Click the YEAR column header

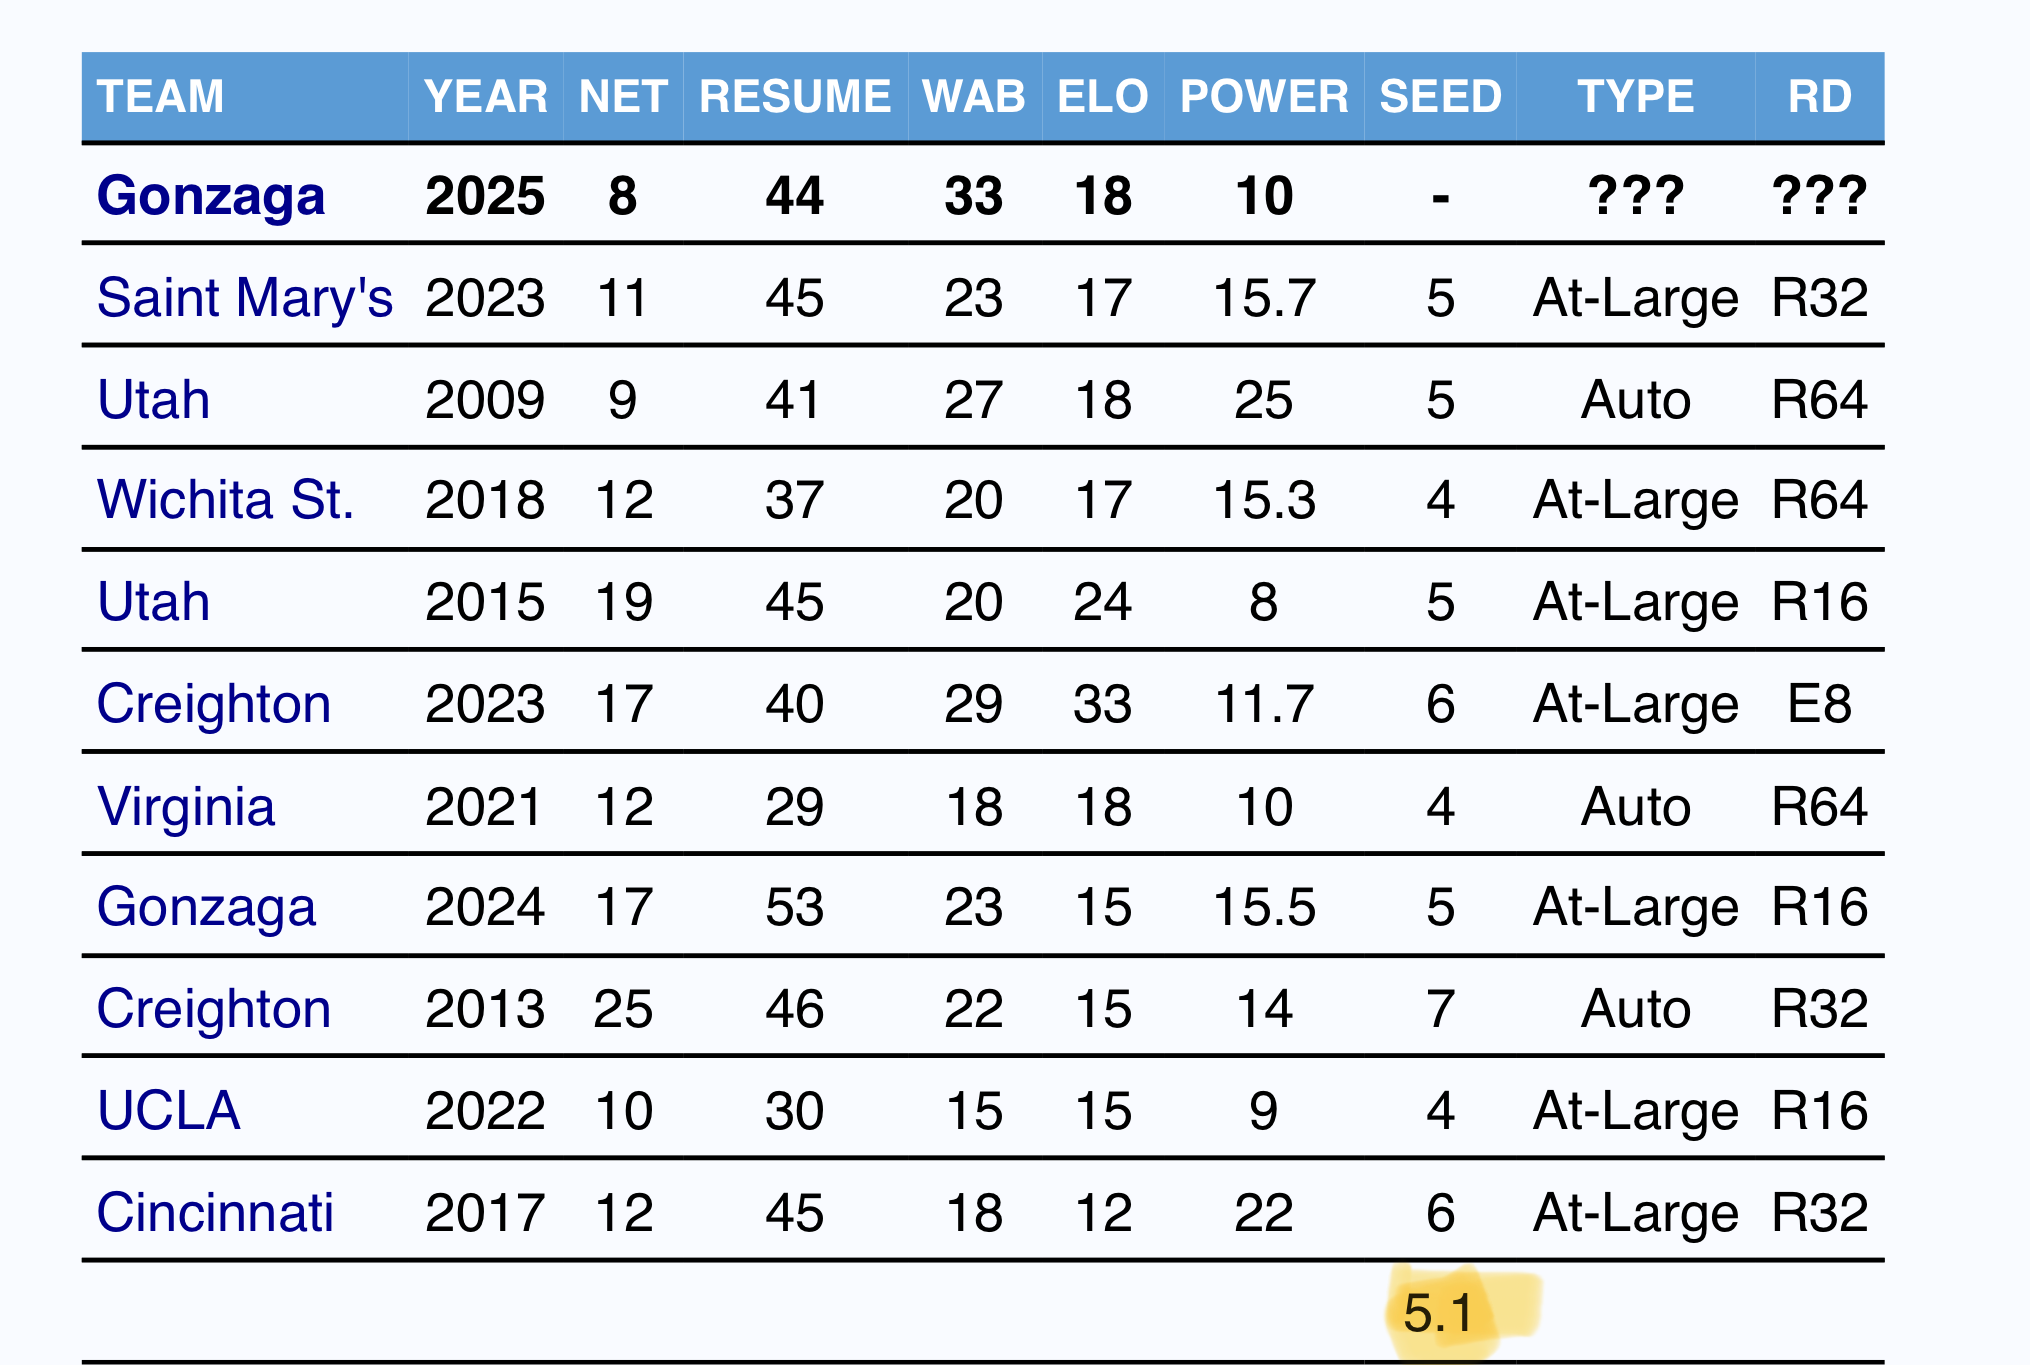coord(486,97)
